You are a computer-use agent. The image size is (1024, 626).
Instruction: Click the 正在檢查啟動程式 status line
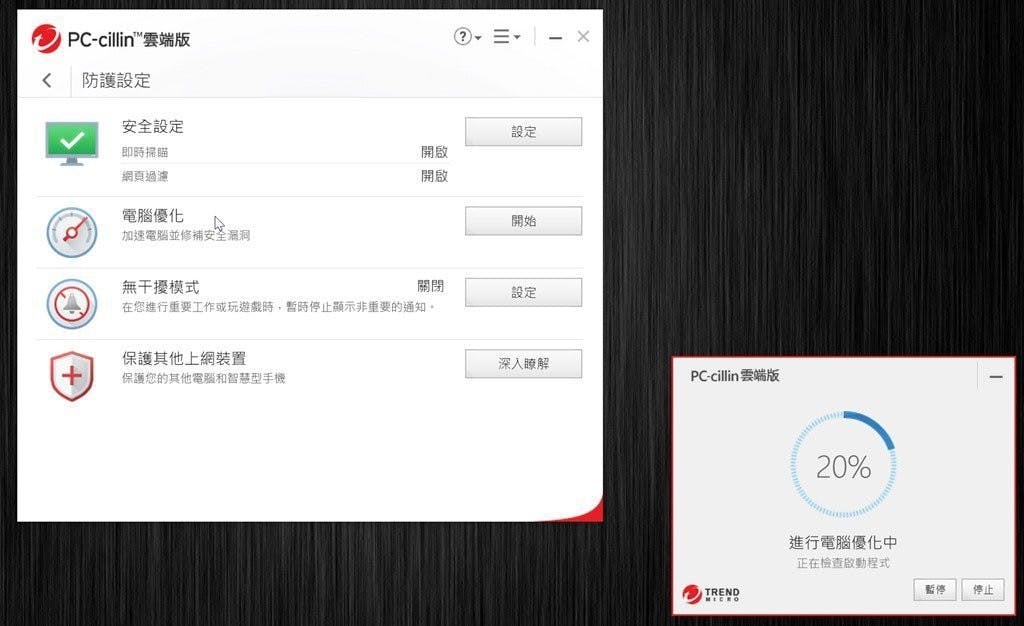[x=843, y=563]
